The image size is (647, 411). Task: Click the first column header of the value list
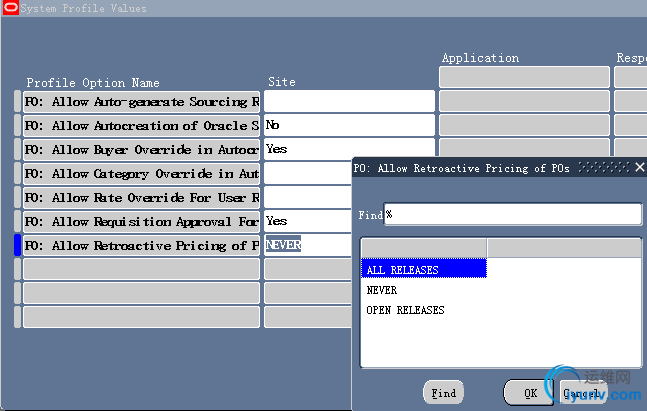(424, 248)
